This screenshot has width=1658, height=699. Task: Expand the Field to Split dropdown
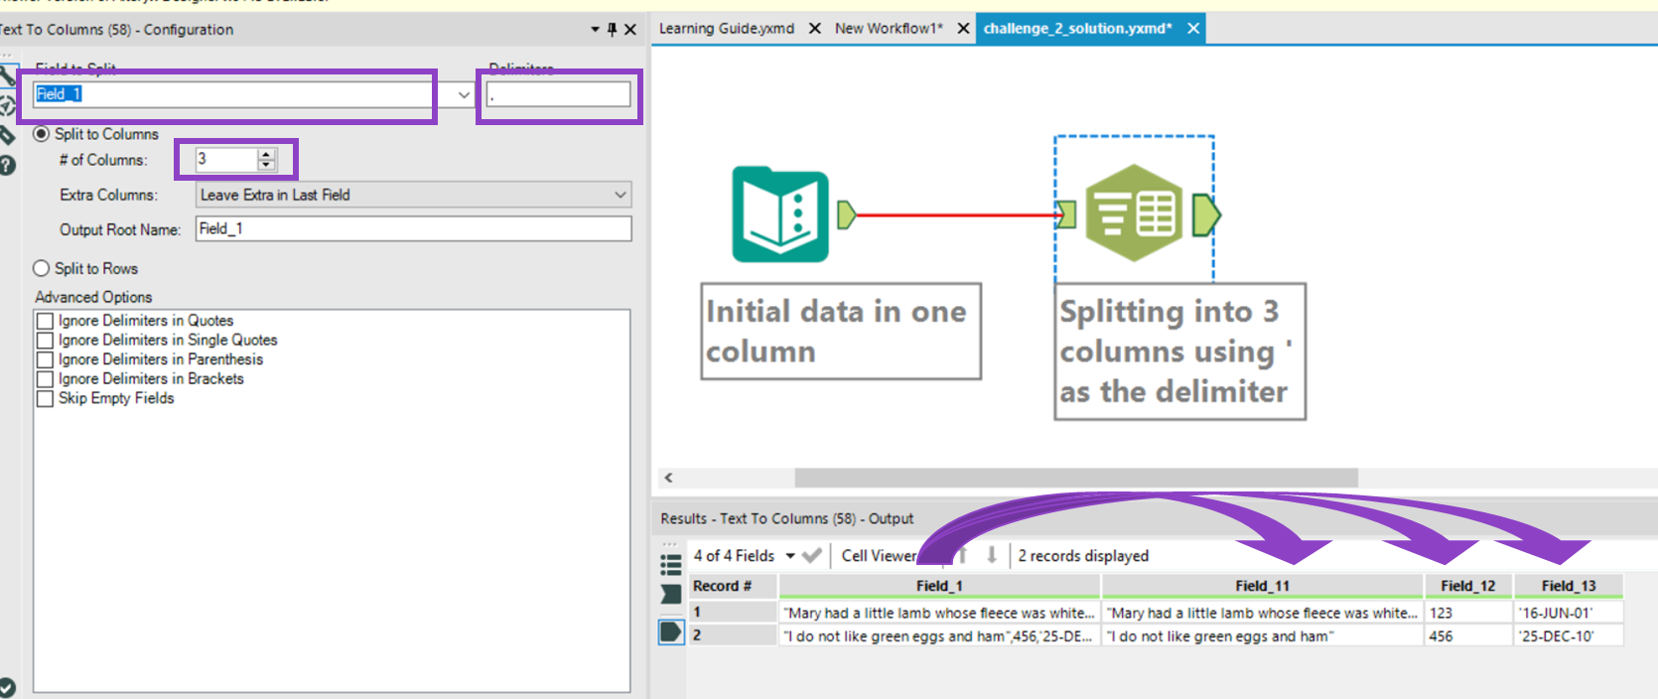pyautogui.click(x=463, y=95)
